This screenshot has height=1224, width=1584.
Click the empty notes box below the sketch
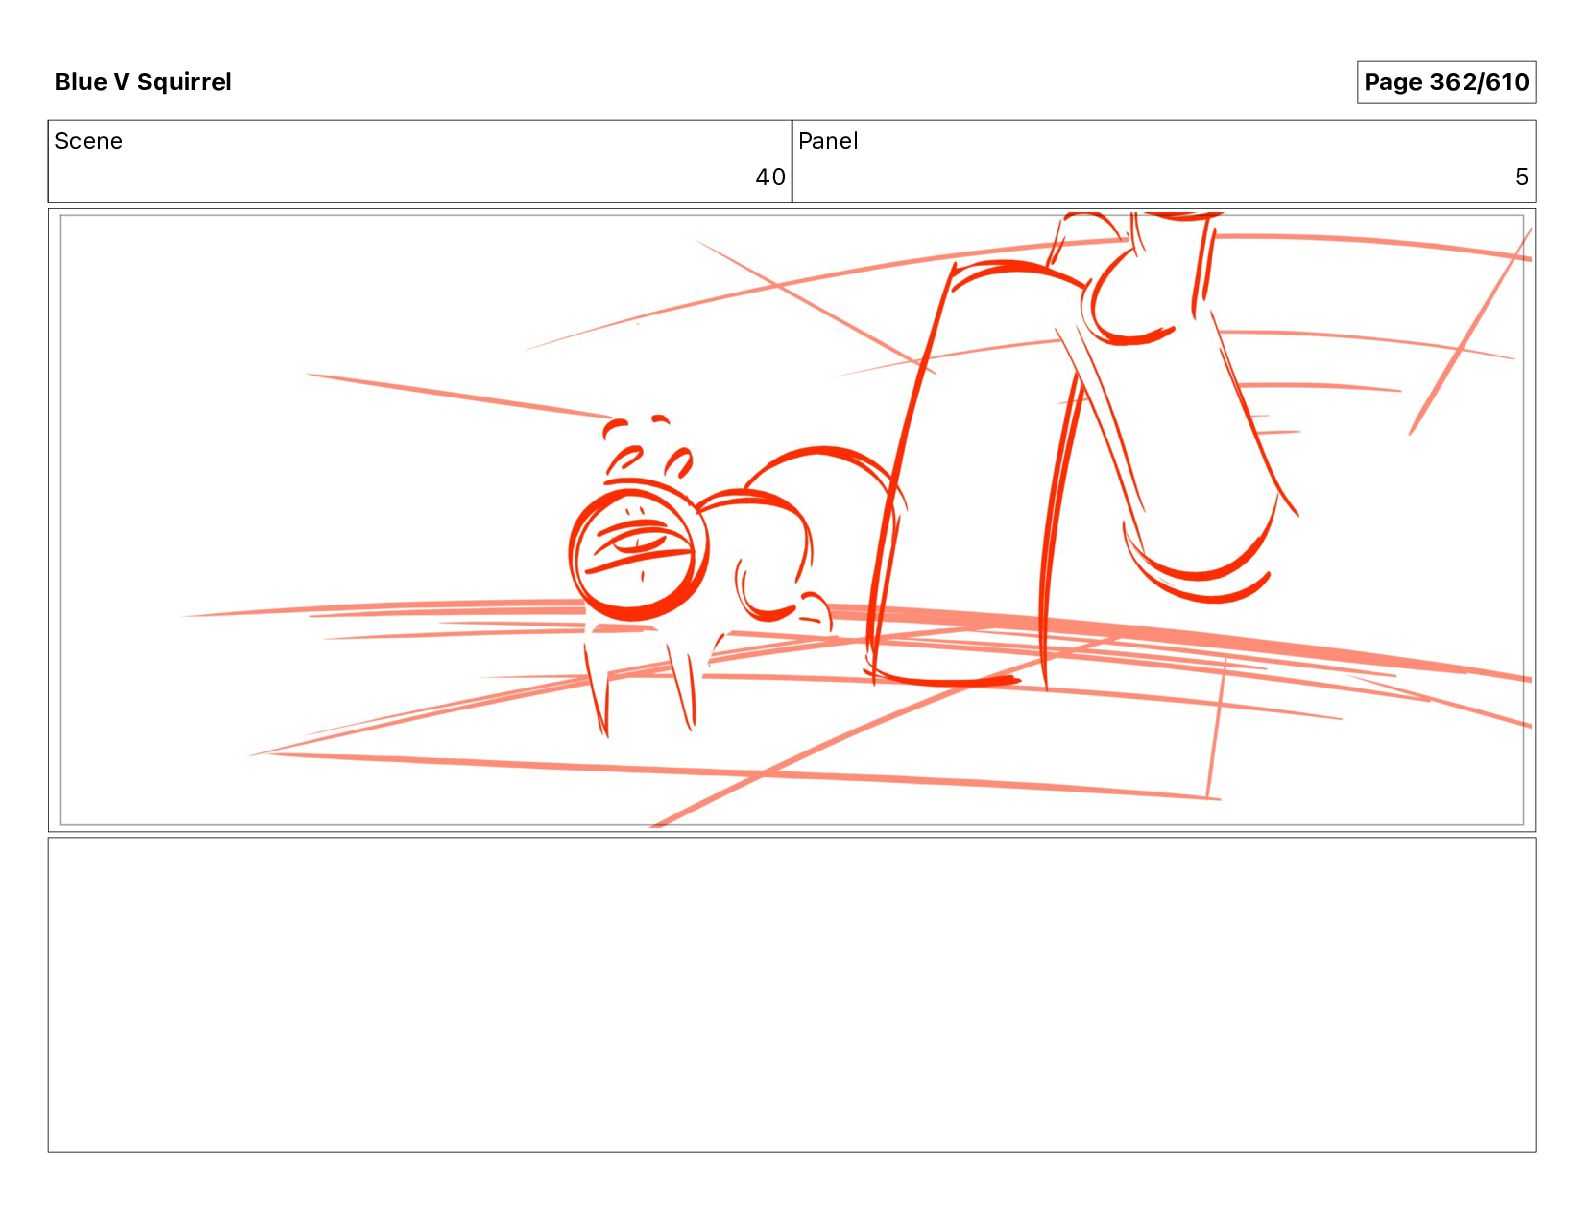point(792,995)
